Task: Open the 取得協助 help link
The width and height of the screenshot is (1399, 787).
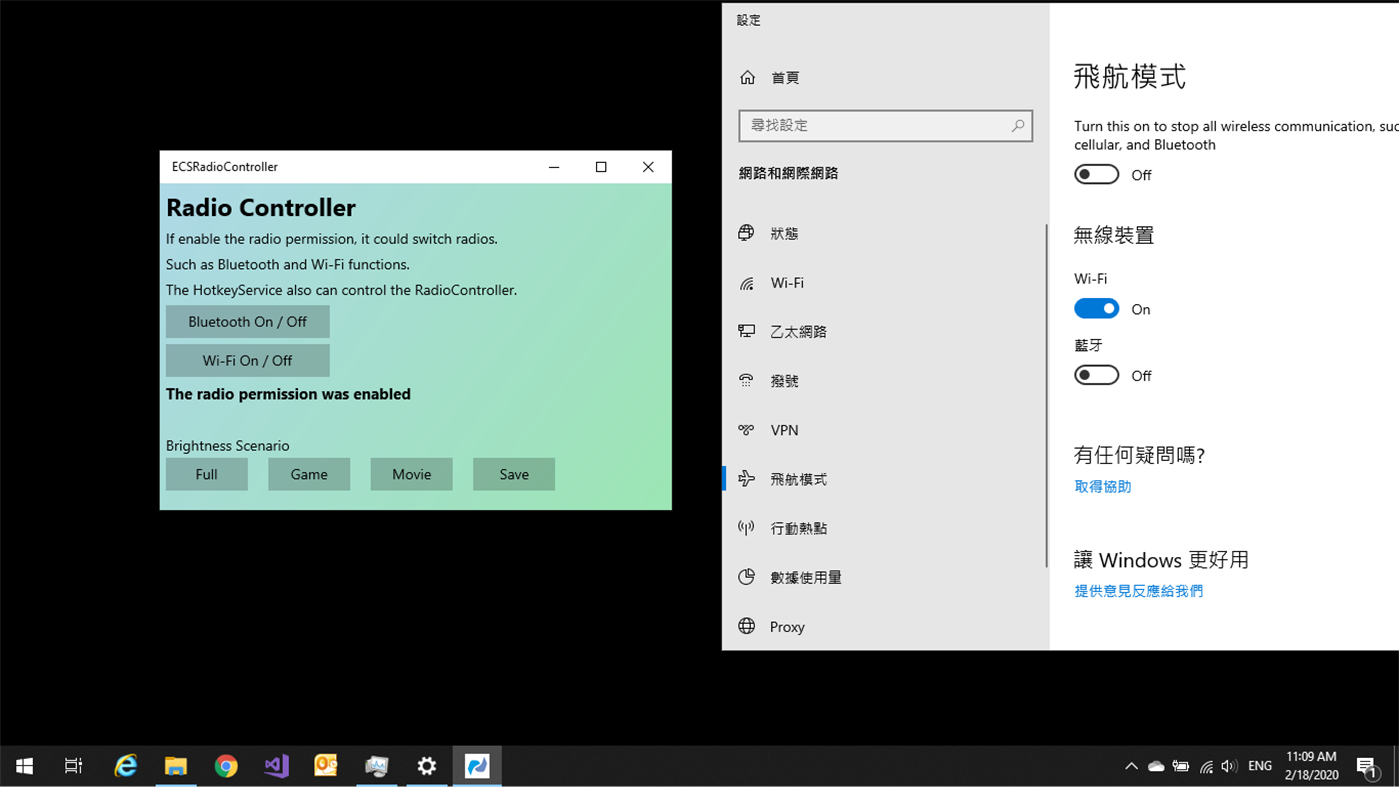Action: (1102, 485)
